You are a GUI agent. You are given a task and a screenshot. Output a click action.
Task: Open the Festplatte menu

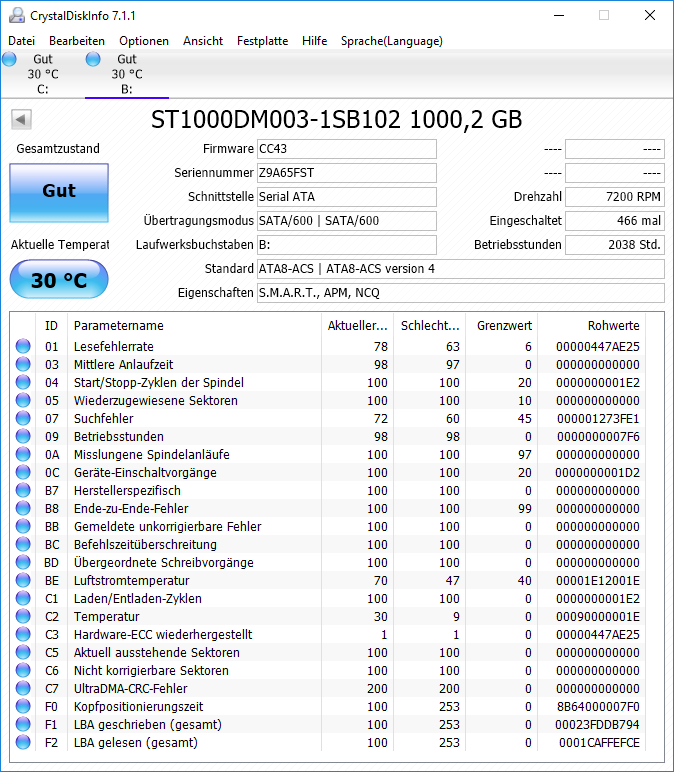(x=262, y=41)
